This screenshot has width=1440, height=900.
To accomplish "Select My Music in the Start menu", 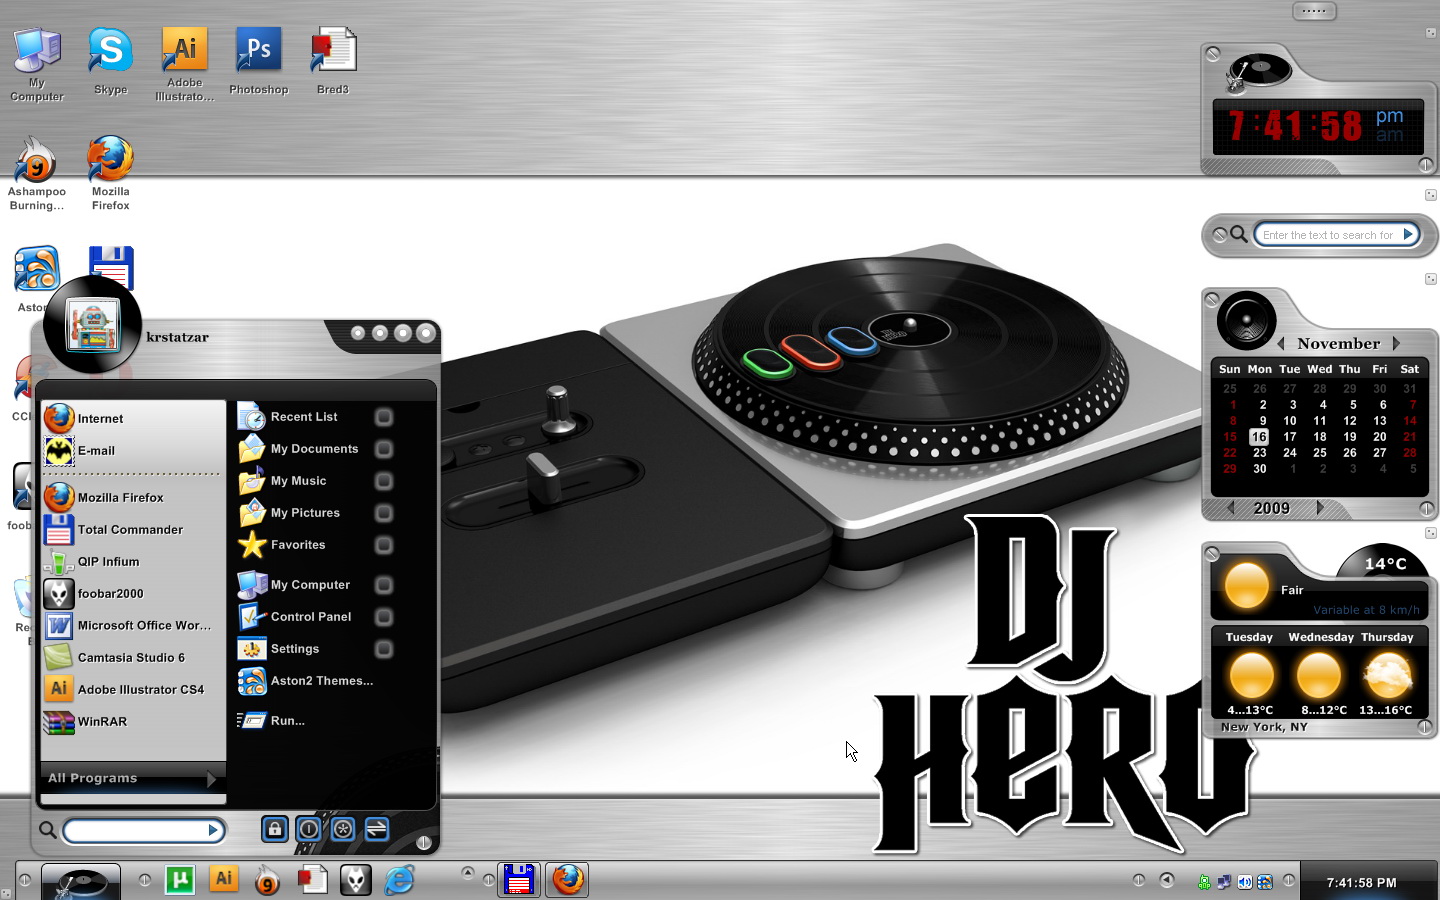I will [300, 481].
